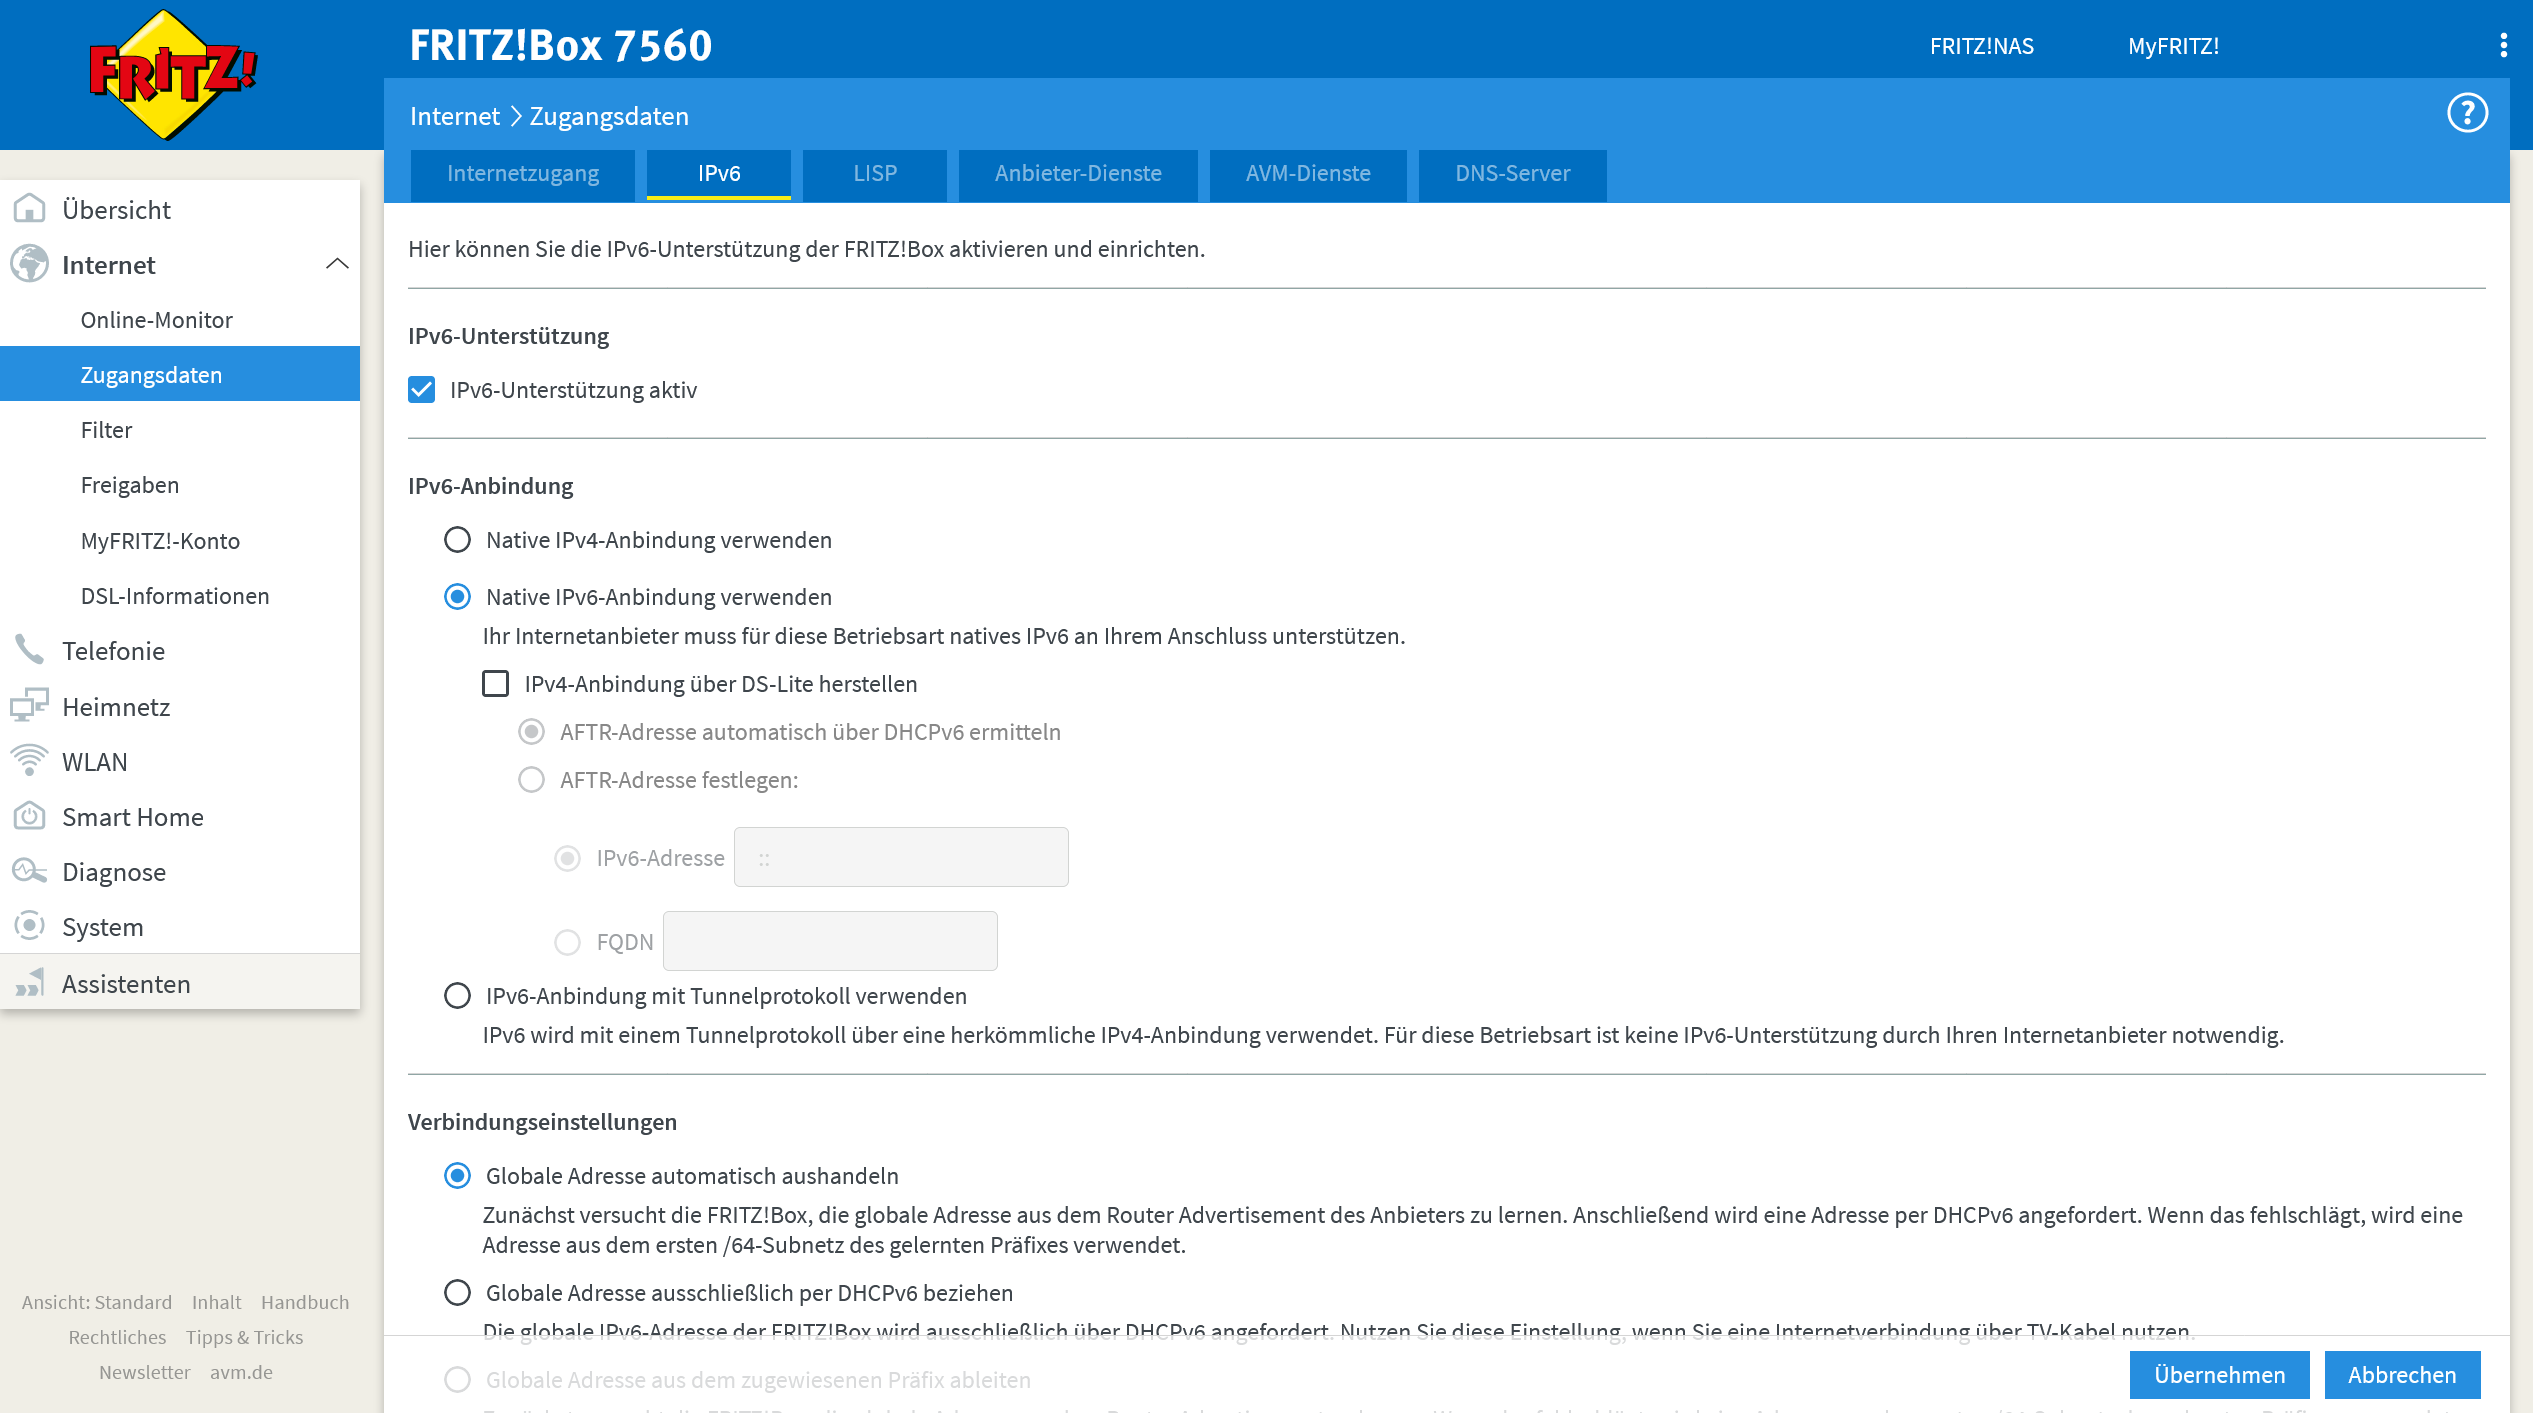This screenshot has width=2533, height=1413.
Task: Select IPv6-Anbindung mit Tunnelprotokoll radio
Action: point(457,996)
